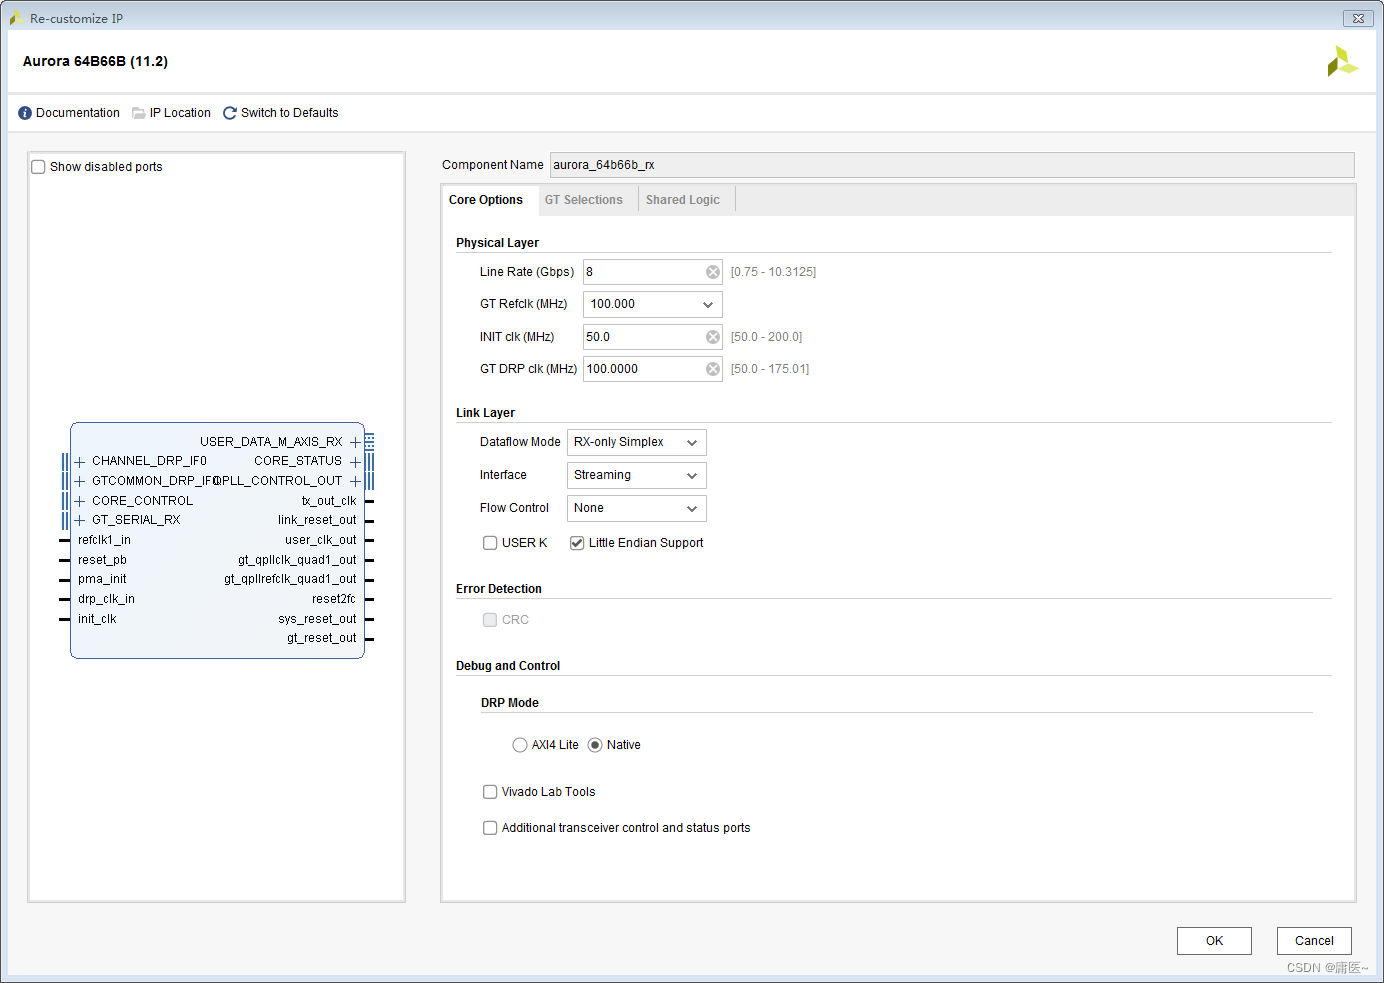Select the AXI4 Lite radio button
This screenshot has height=983, width=1384.
click(520, 745)
